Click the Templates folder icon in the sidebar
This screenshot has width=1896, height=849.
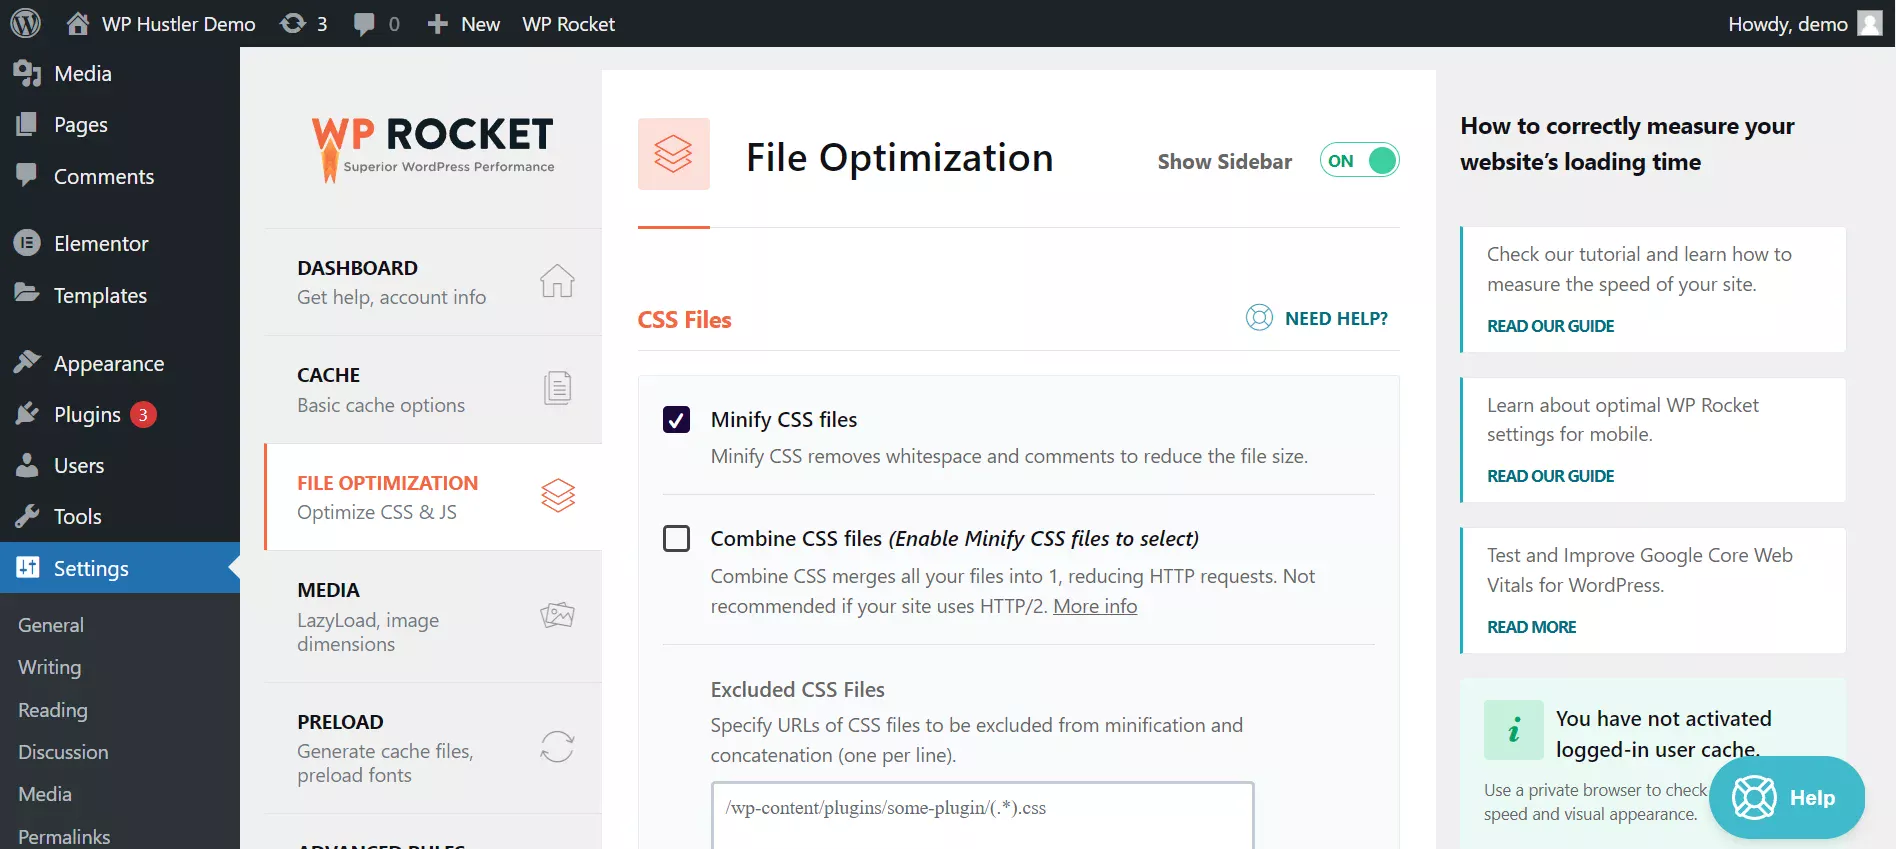27,293
